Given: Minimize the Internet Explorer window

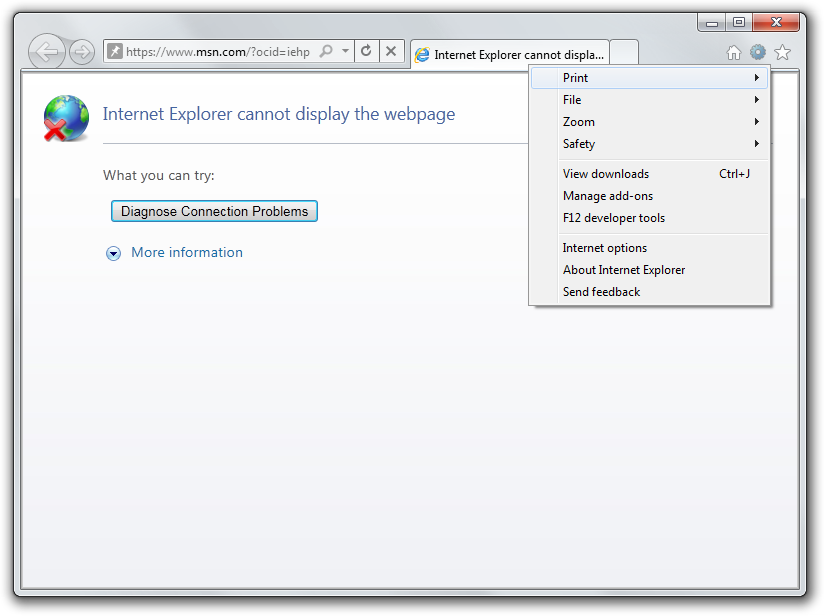Looking at the screenshot, I should (712, 22).
